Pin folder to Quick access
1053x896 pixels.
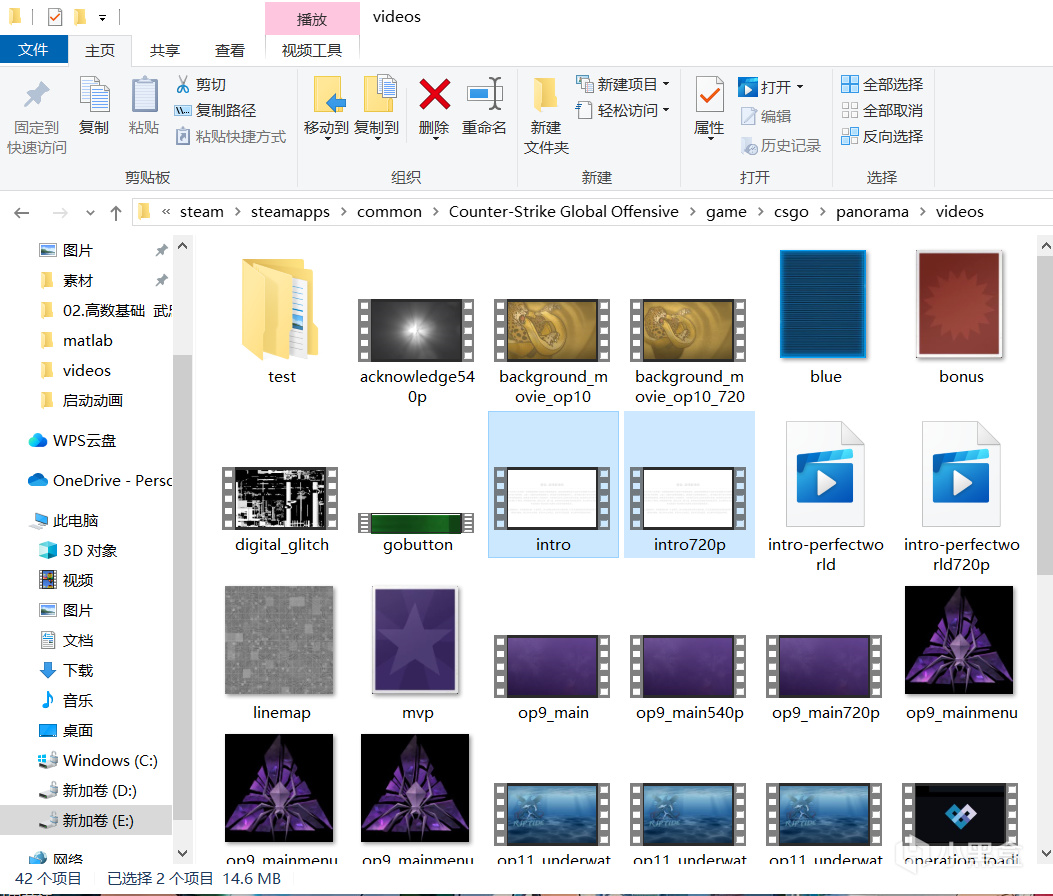(x=36, y=117)
